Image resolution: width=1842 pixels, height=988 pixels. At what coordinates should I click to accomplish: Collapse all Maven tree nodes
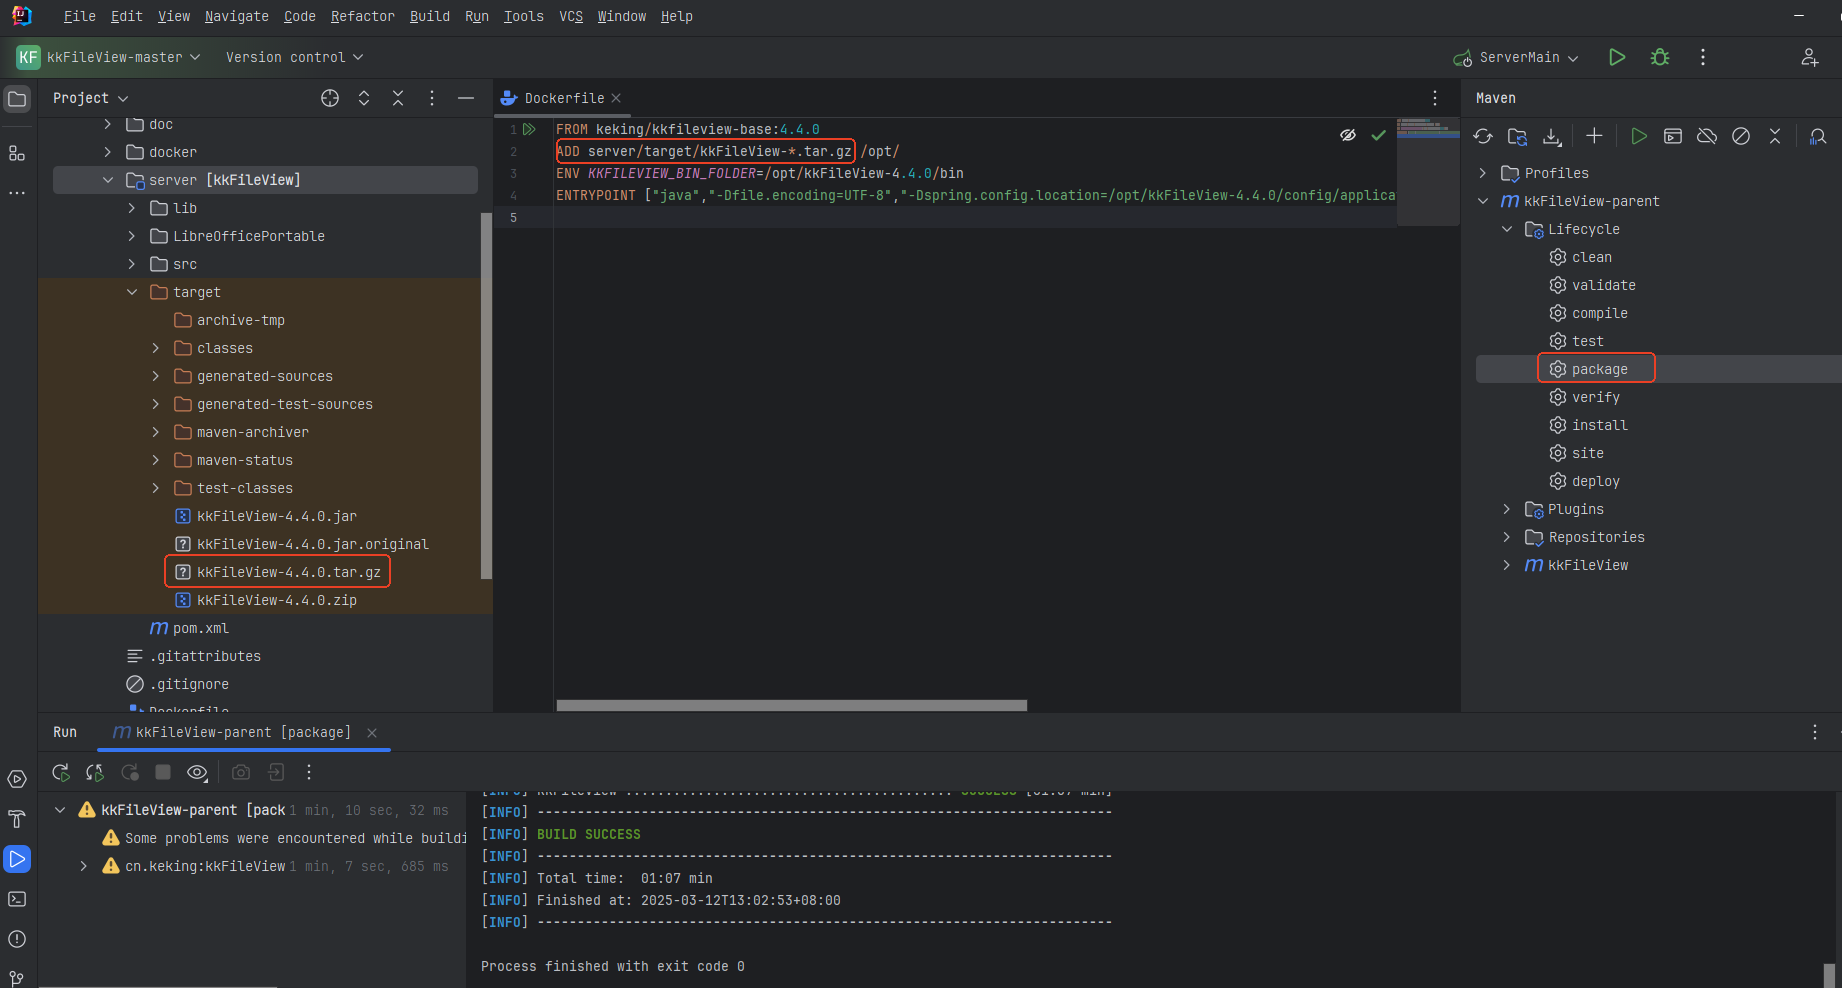[1775, 136]
